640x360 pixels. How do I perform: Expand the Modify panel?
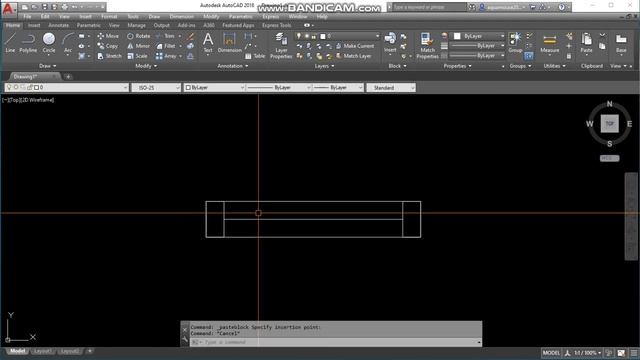click(x=146, y=66)
